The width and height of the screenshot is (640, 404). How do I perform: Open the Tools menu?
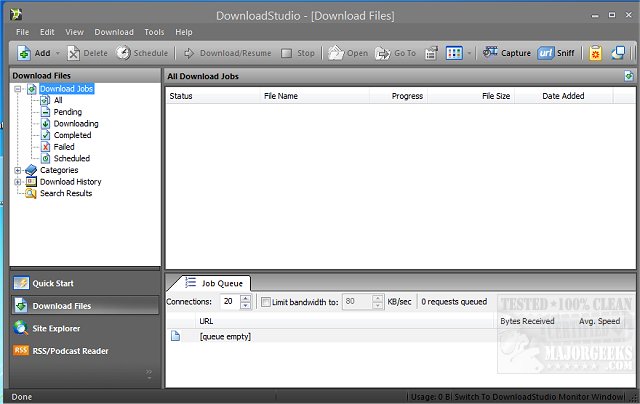[154, 32]
